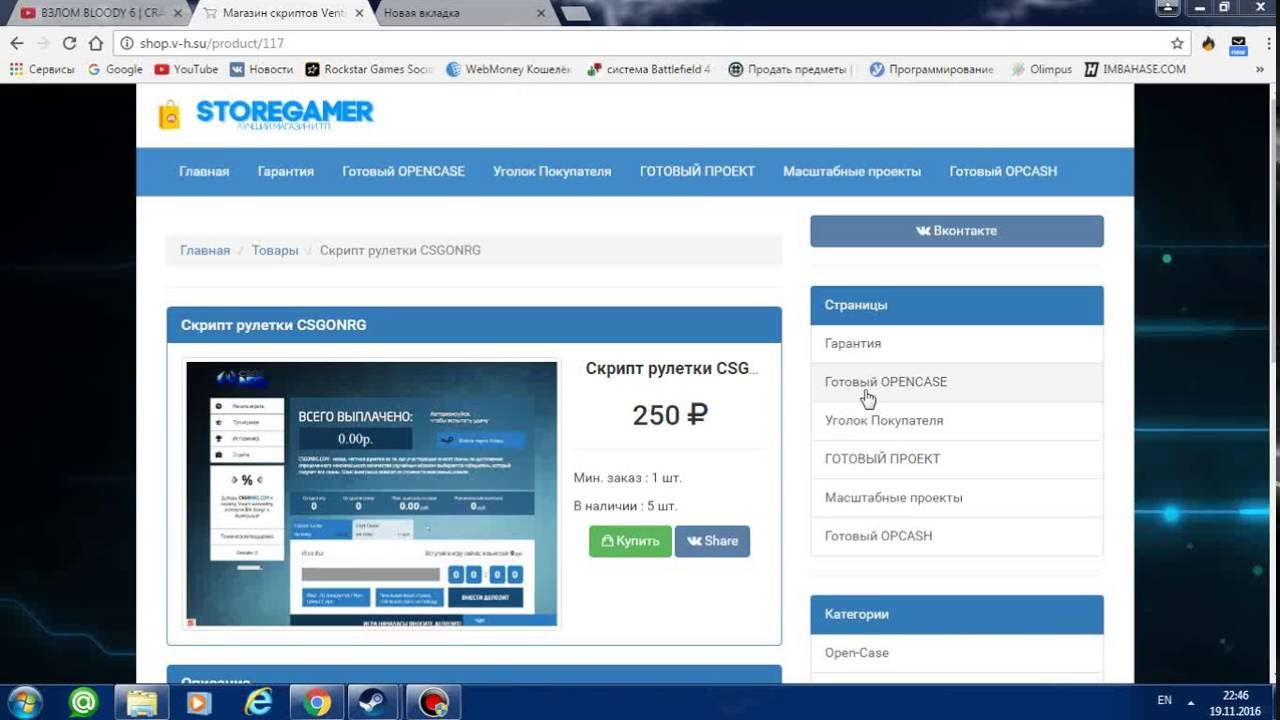Click the VK Share button
The height and width of the screenshot is (720, 1280).
[x=712, y=541]
